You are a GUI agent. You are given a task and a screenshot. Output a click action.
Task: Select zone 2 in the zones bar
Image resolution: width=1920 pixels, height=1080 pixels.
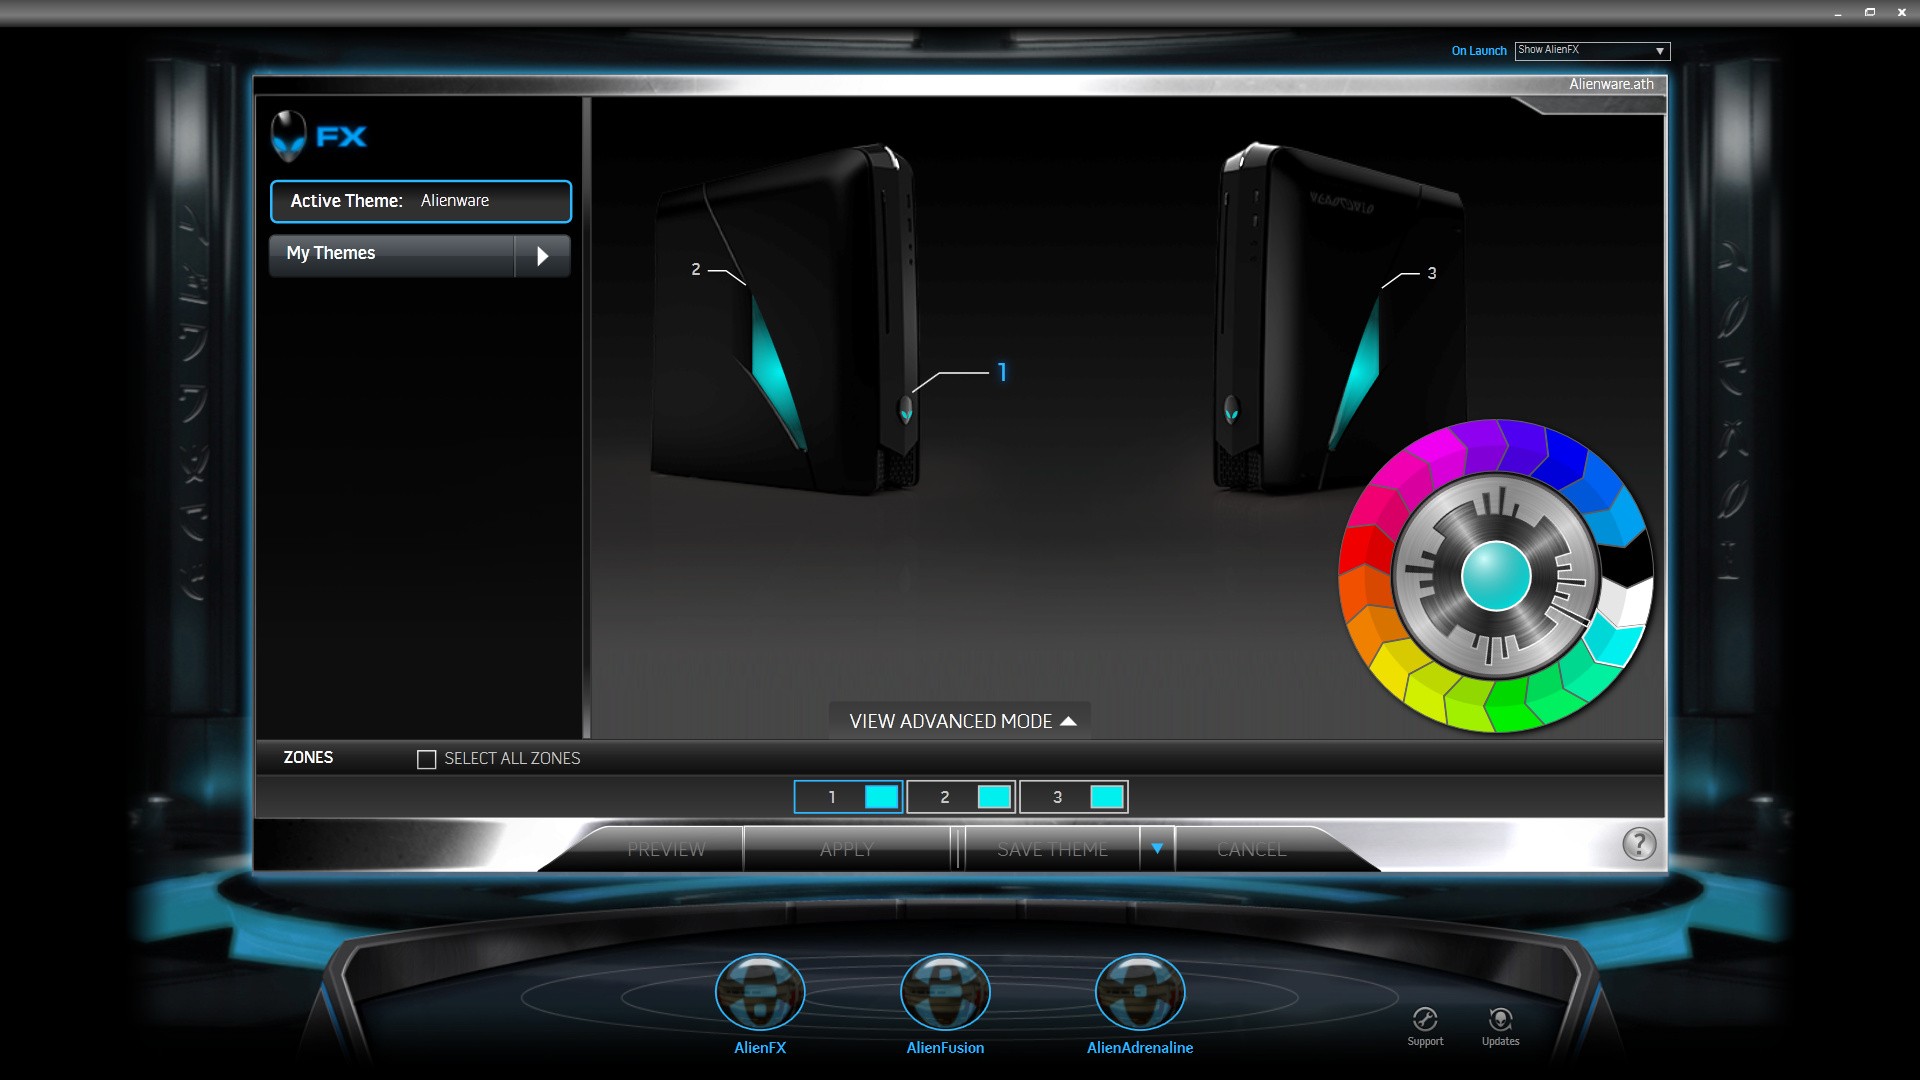point(961,797)
